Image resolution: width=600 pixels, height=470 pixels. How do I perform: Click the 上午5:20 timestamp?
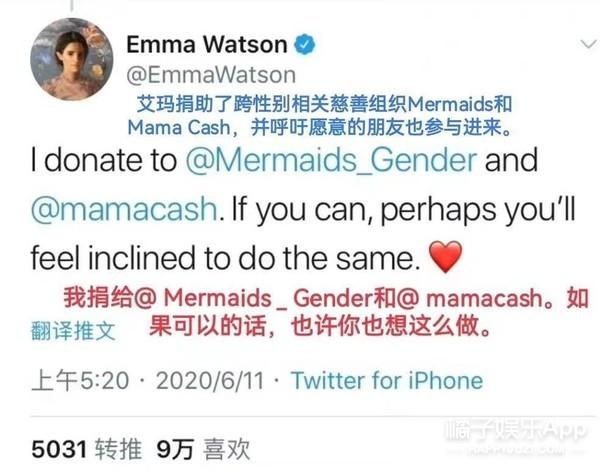point(80,380)
